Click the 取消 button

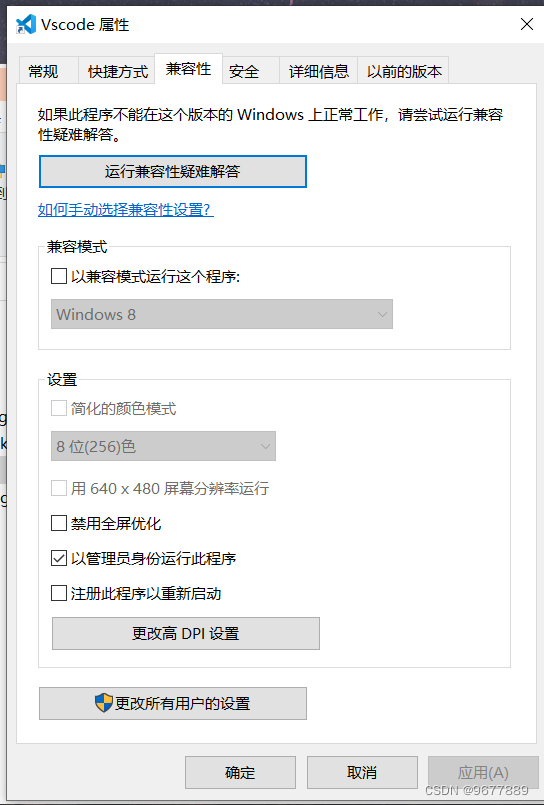[362, 772]
